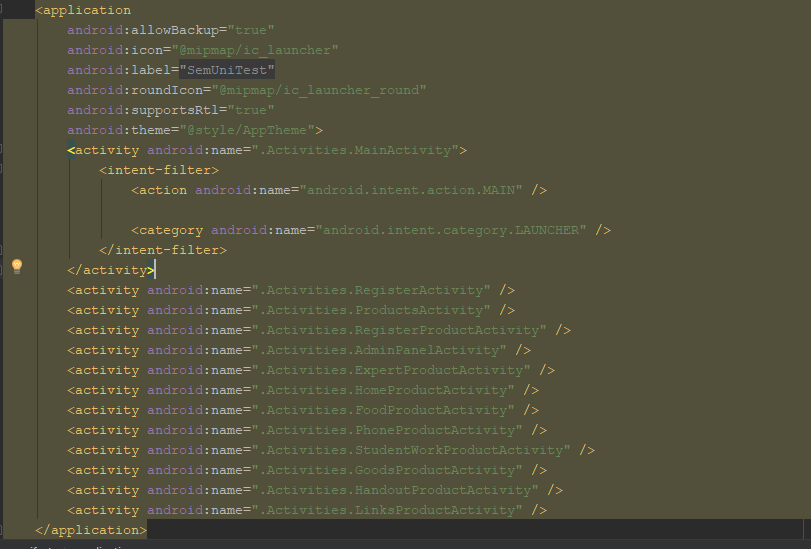Viewport: 811px width, 549px height.
Task: Click the HomeProductActivity activity line
Action: [x=303, y=390]
